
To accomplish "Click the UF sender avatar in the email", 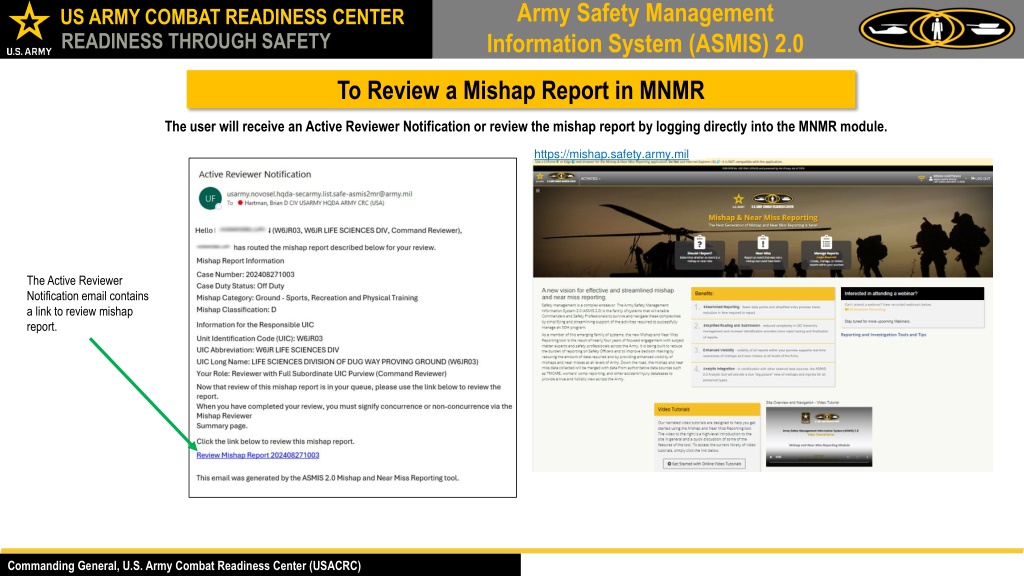I will click(x=209, y=197).
